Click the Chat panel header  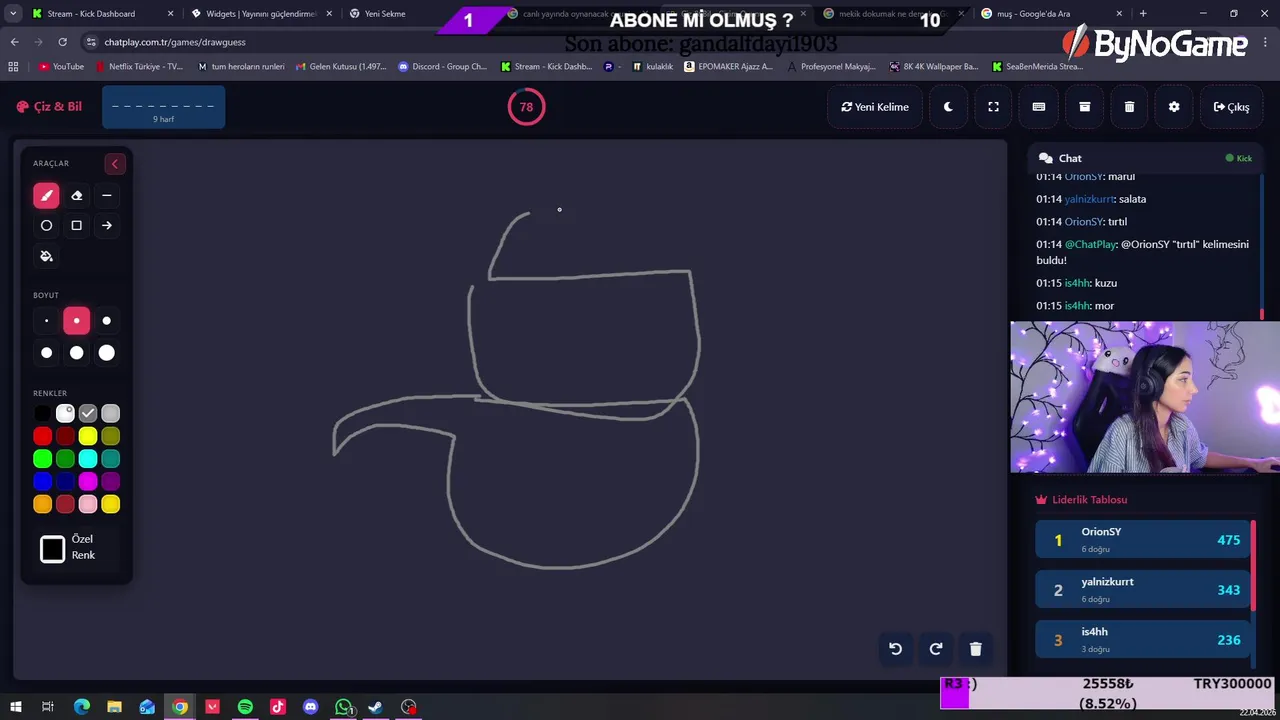(1145, 158)
